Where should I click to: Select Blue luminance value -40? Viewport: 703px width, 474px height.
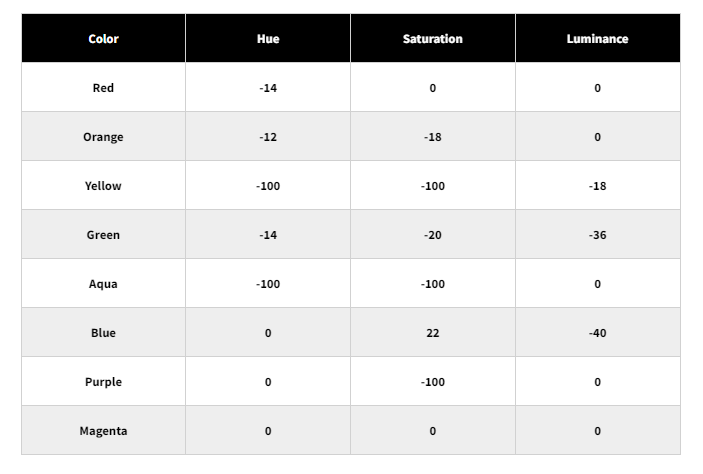[597, 333]
